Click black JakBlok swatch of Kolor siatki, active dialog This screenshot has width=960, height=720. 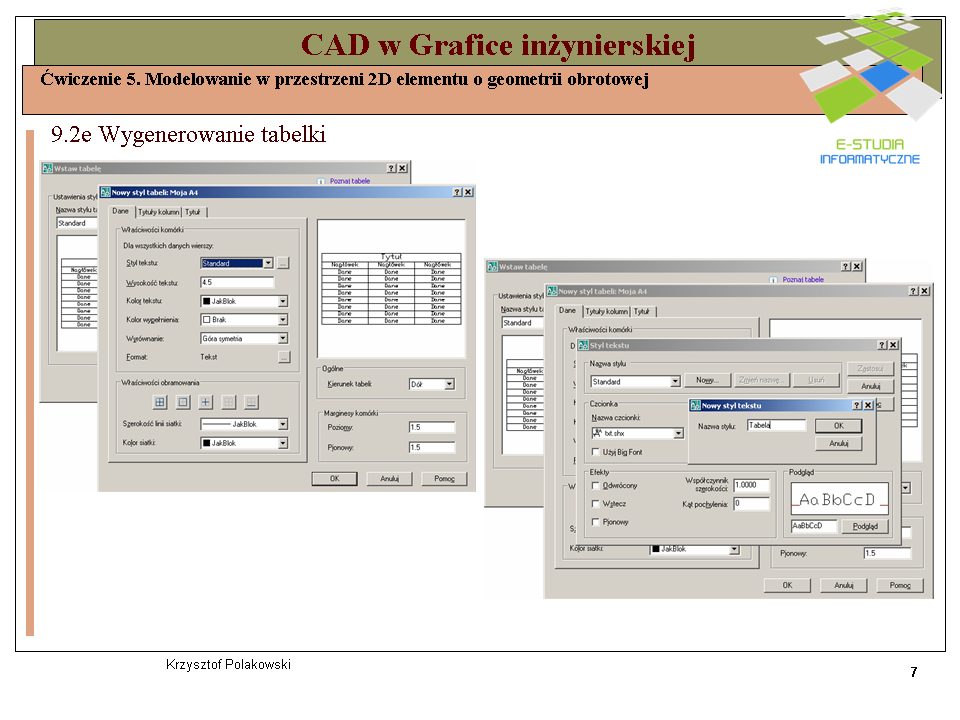(x=206, y=443)
